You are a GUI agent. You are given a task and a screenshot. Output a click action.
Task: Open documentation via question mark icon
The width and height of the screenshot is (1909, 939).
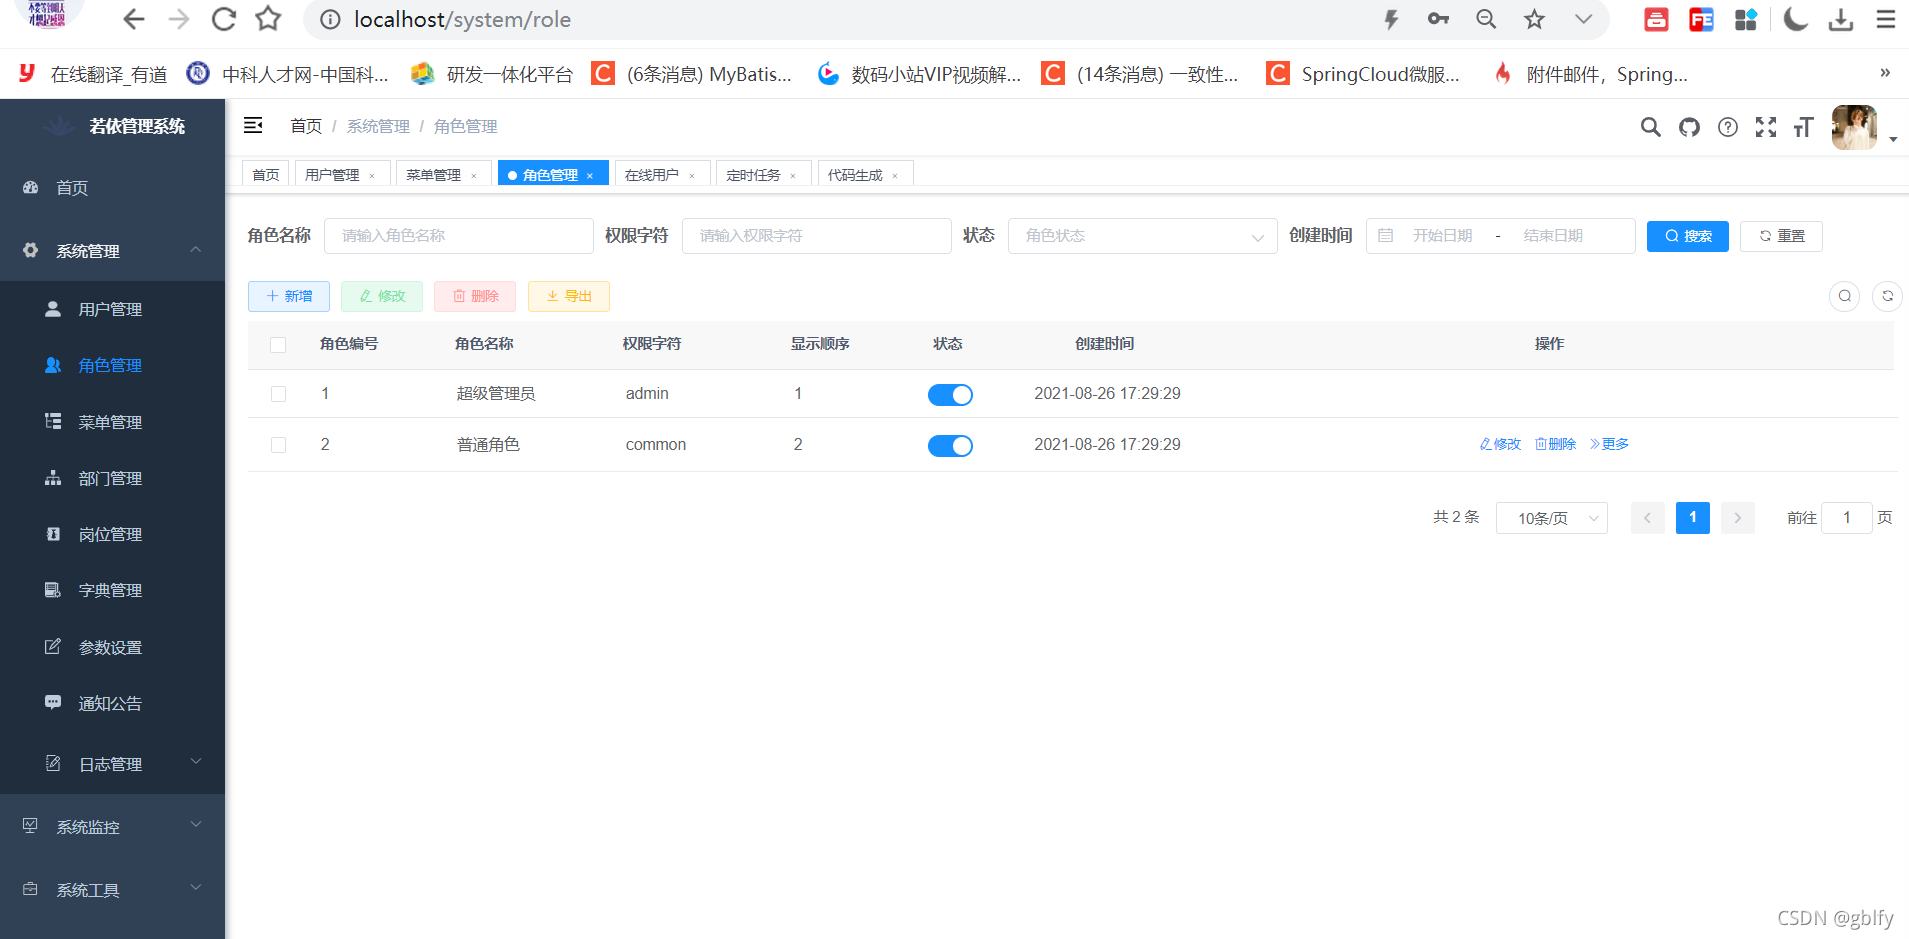click(1728, 127)
